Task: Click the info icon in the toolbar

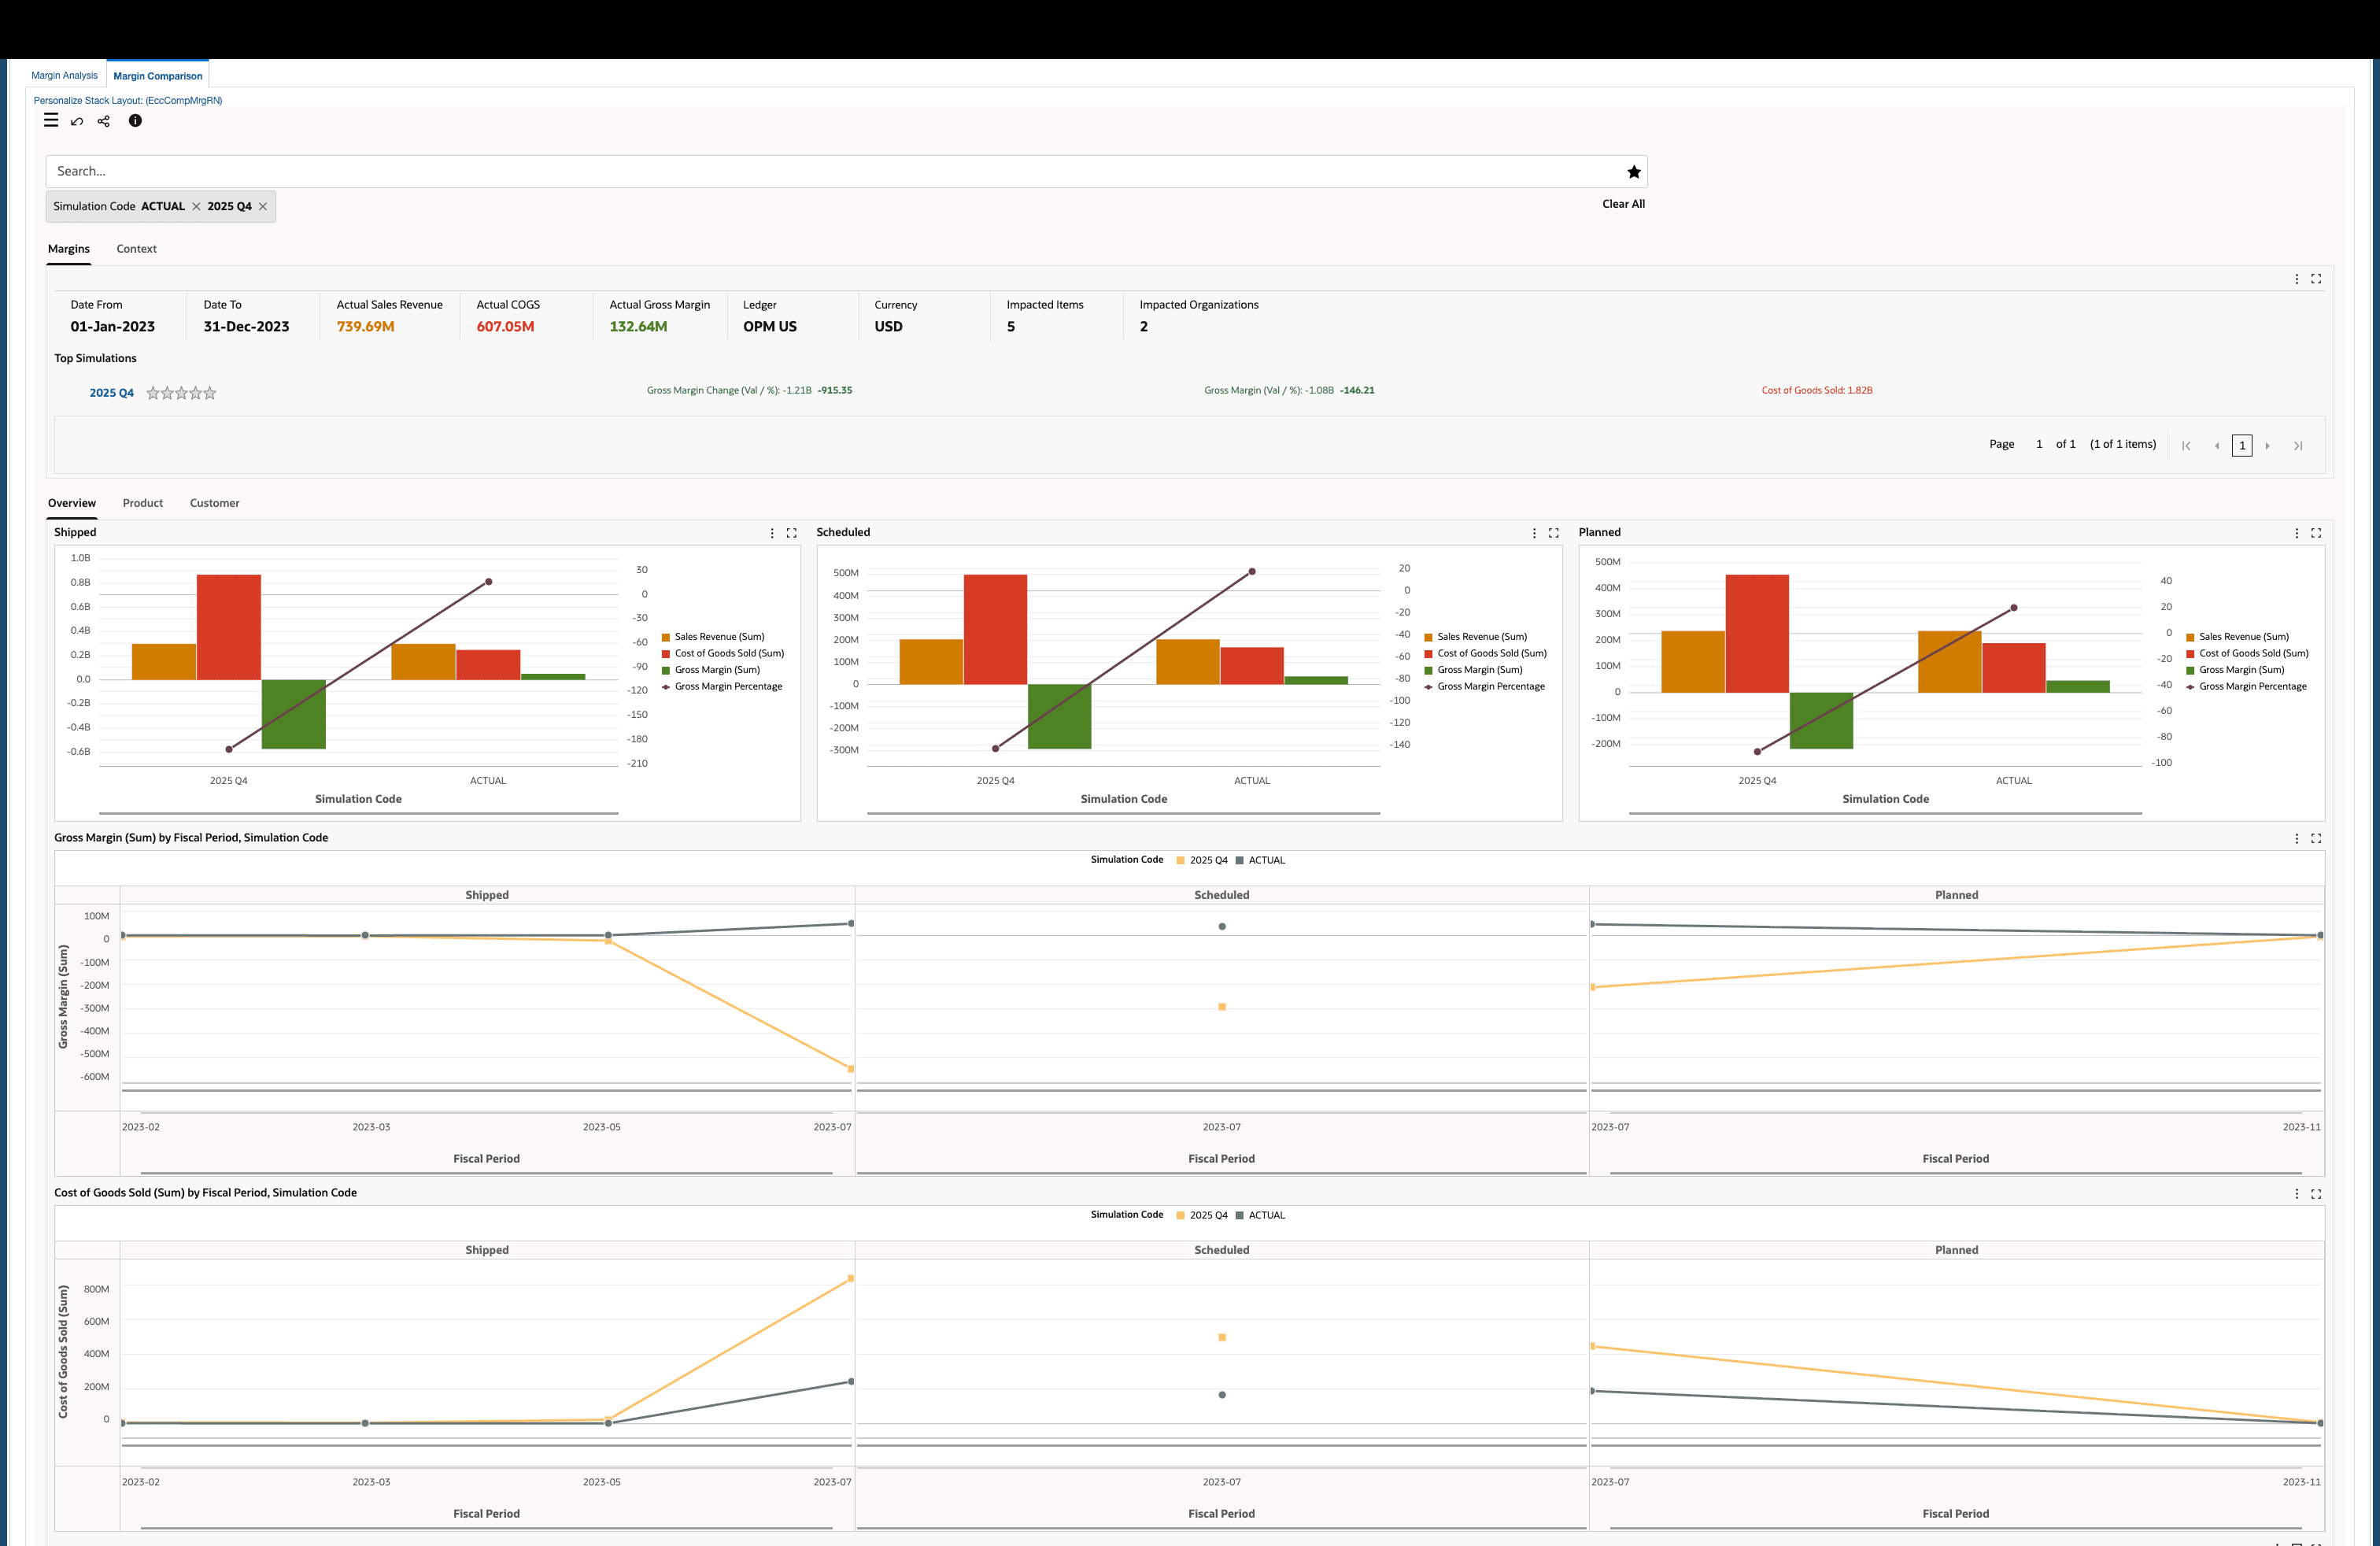Action: (136, 121)
